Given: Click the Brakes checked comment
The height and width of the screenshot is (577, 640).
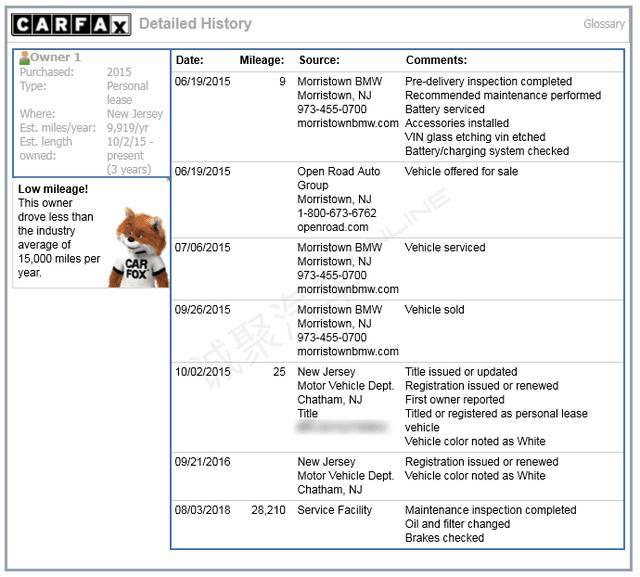Looking at the screenshot, I should 444,538.
